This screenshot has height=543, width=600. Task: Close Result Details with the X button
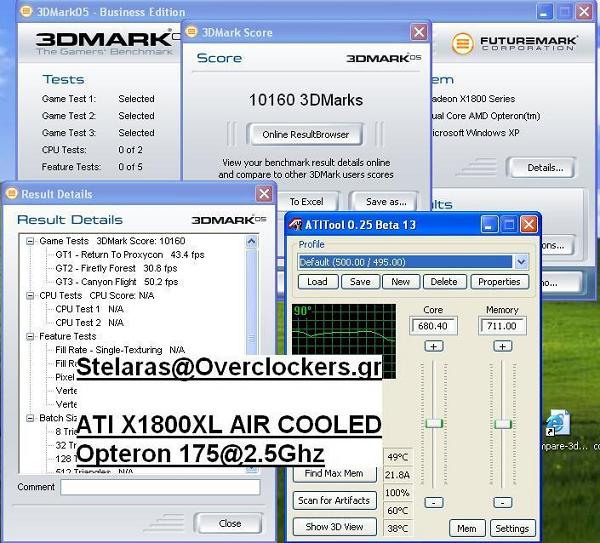264,194
